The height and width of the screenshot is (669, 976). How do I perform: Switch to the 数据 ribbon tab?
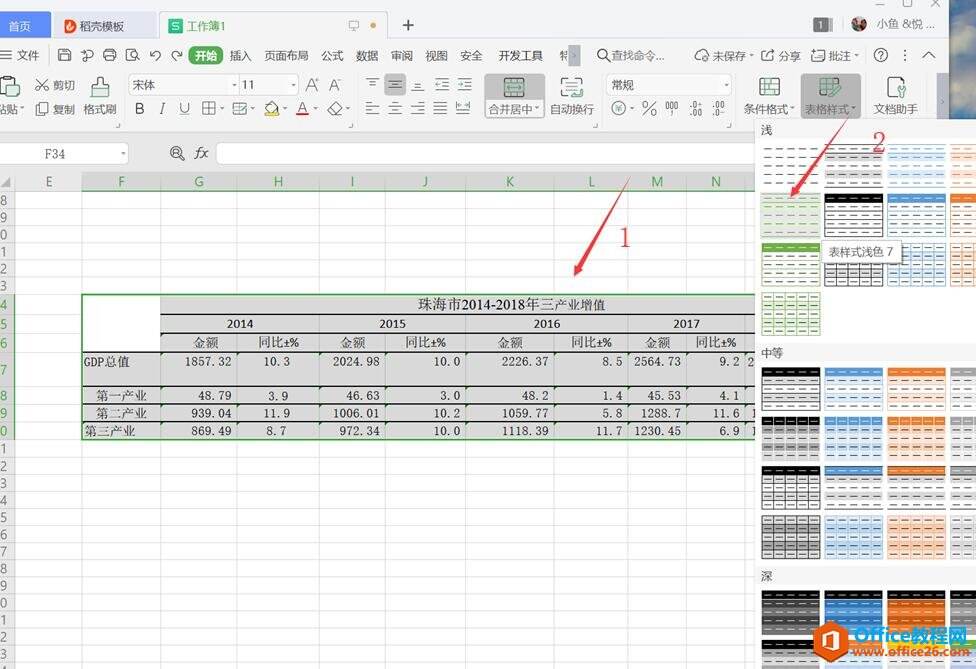pyautogui.click(x=367, y=55)
